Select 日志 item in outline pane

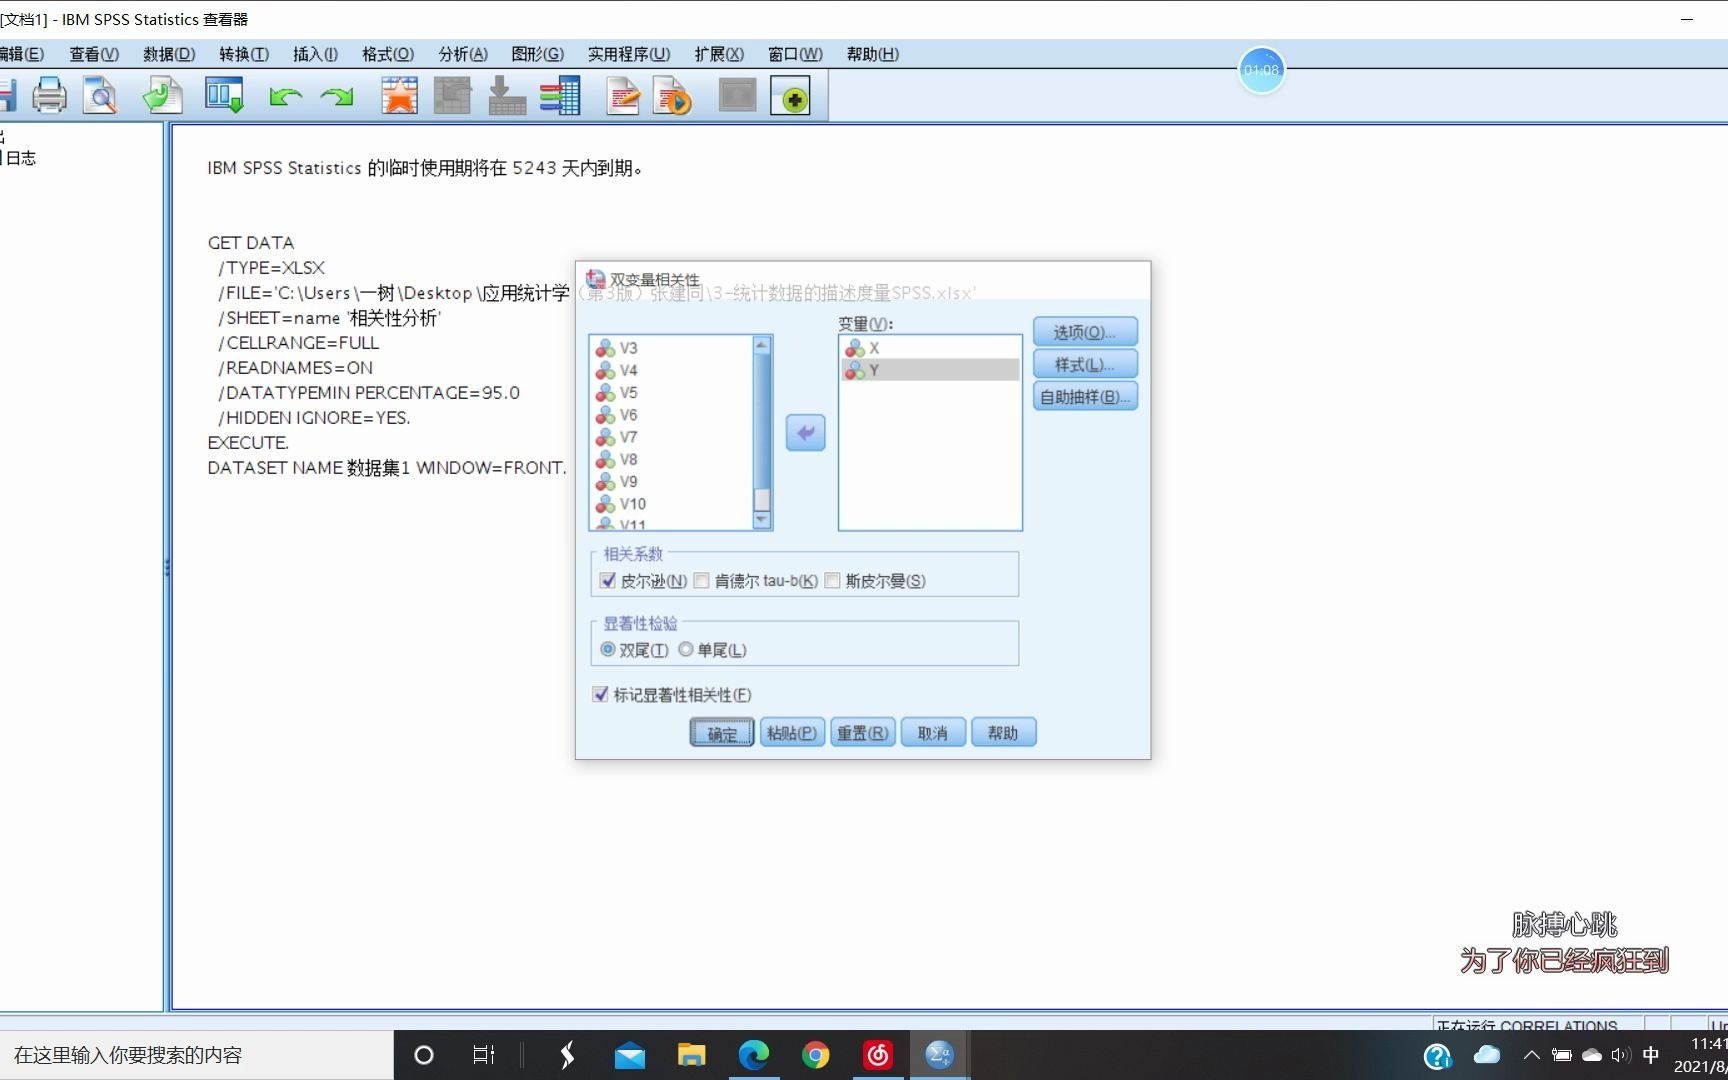[x=20, y=158]
